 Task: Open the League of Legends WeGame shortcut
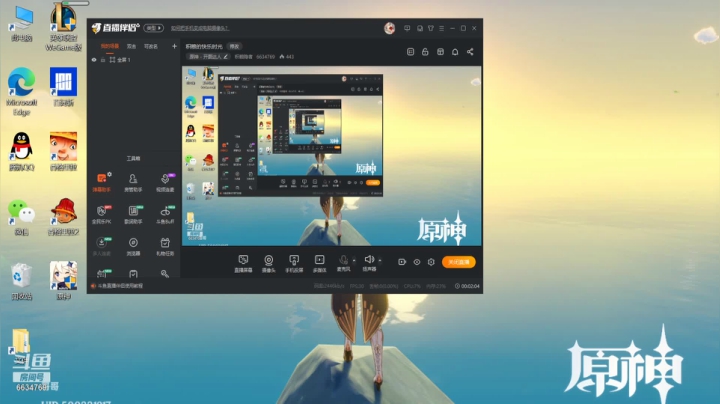click(x=63, y=26)
